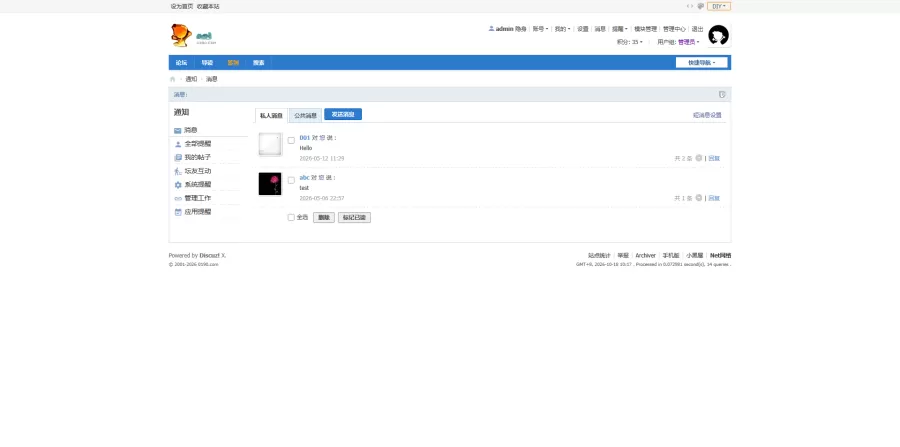The image size is (900, 447).
Task: Click the style palette icon near DIY
Action: coord(700,6)
